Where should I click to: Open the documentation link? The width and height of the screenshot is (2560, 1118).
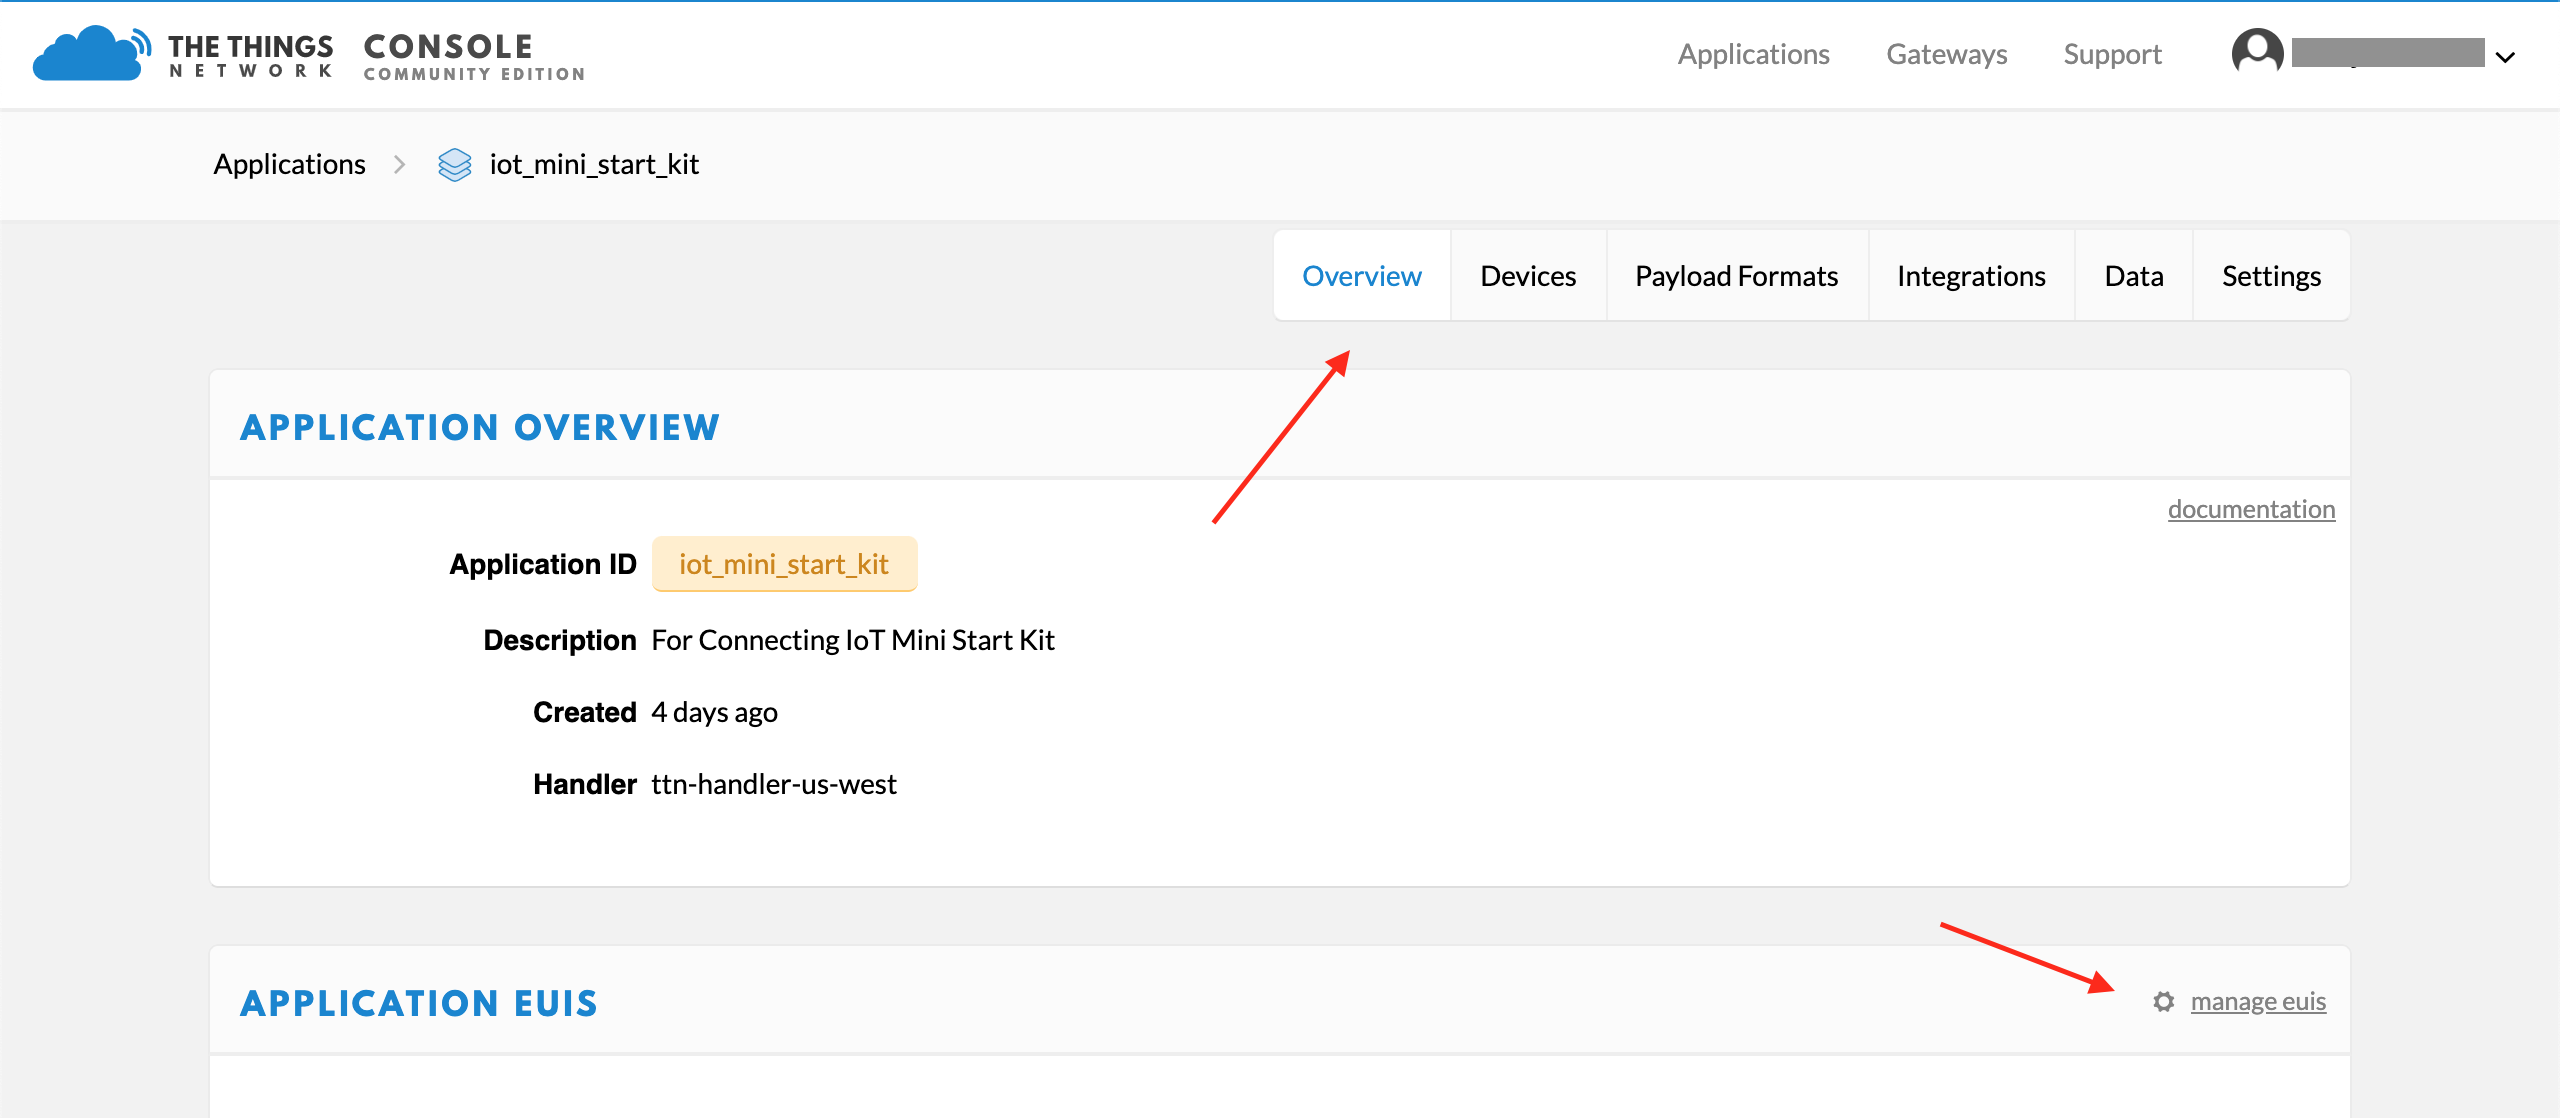click(x=2251, y=509)
